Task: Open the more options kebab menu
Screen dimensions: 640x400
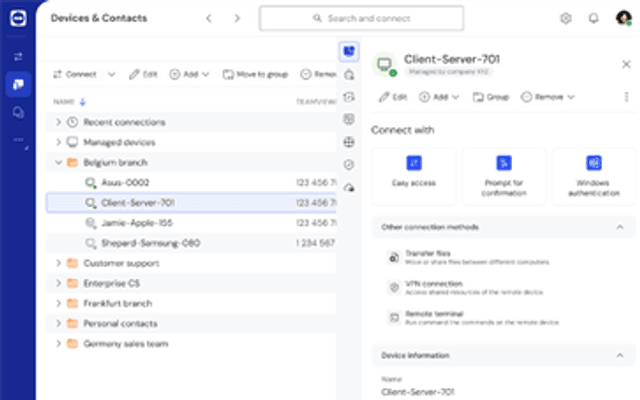Action: pos(626,97)
